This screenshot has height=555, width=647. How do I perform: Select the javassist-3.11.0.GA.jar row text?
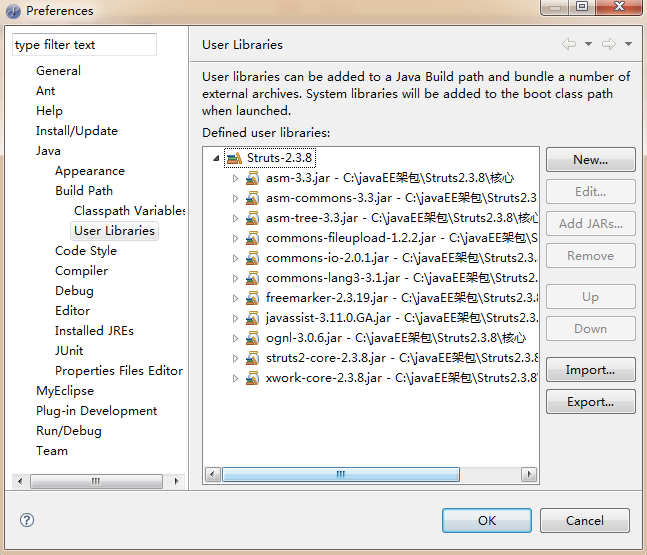[x=401, y=318]
